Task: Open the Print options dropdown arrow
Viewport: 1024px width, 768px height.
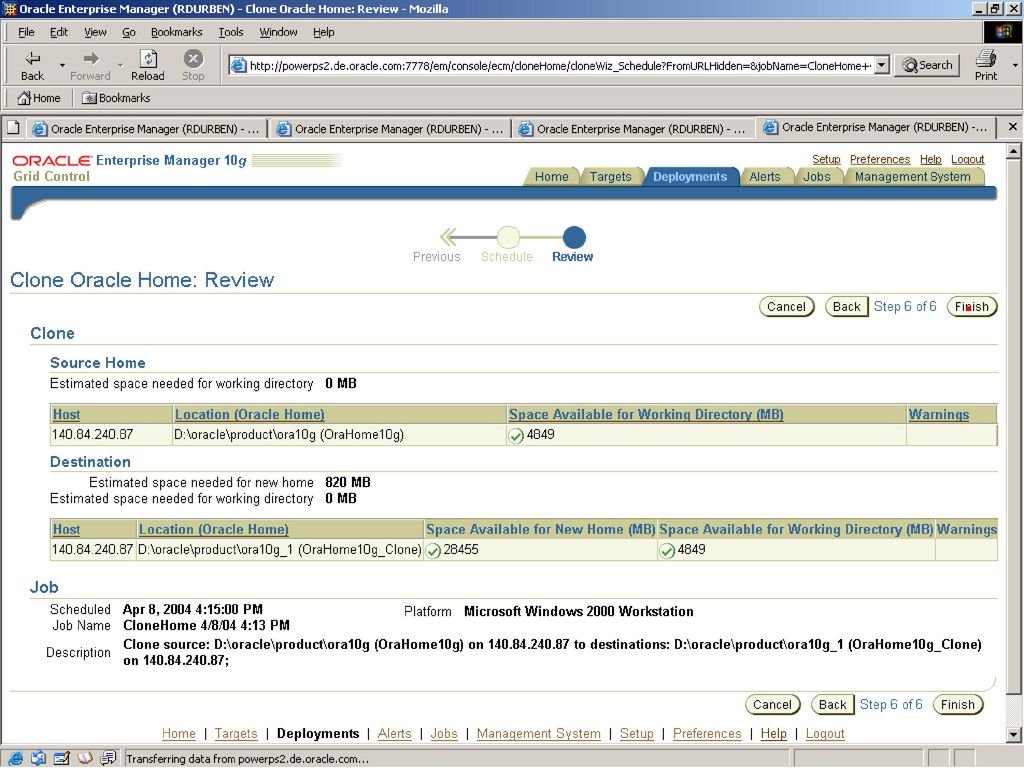Action: point(1015,65)
